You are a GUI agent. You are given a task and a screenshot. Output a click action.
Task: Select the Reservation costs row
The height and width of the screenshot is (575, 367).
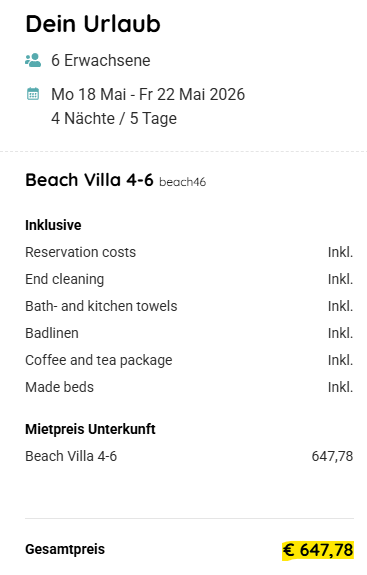189,252
